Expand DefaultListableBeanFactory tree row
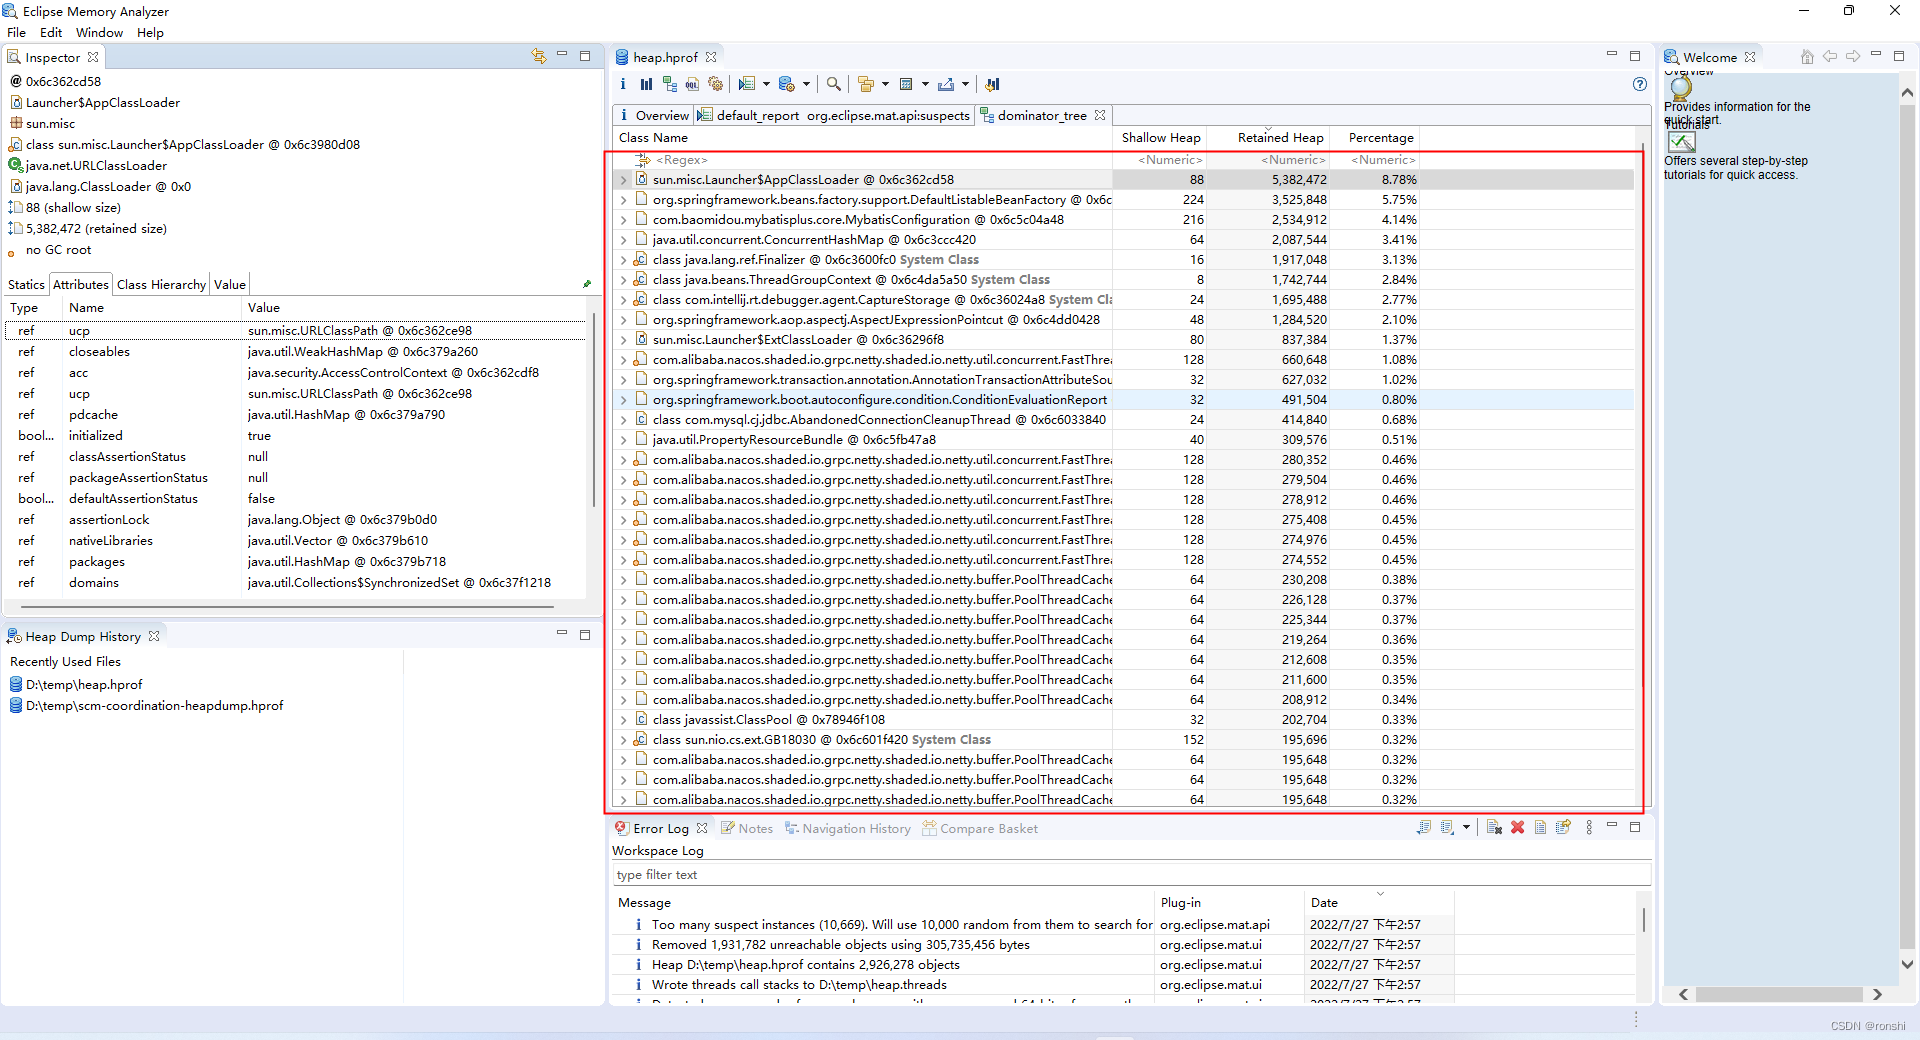Viewport: 1920px width, 1040px height. pyautogui.click(x=624, y=200)
